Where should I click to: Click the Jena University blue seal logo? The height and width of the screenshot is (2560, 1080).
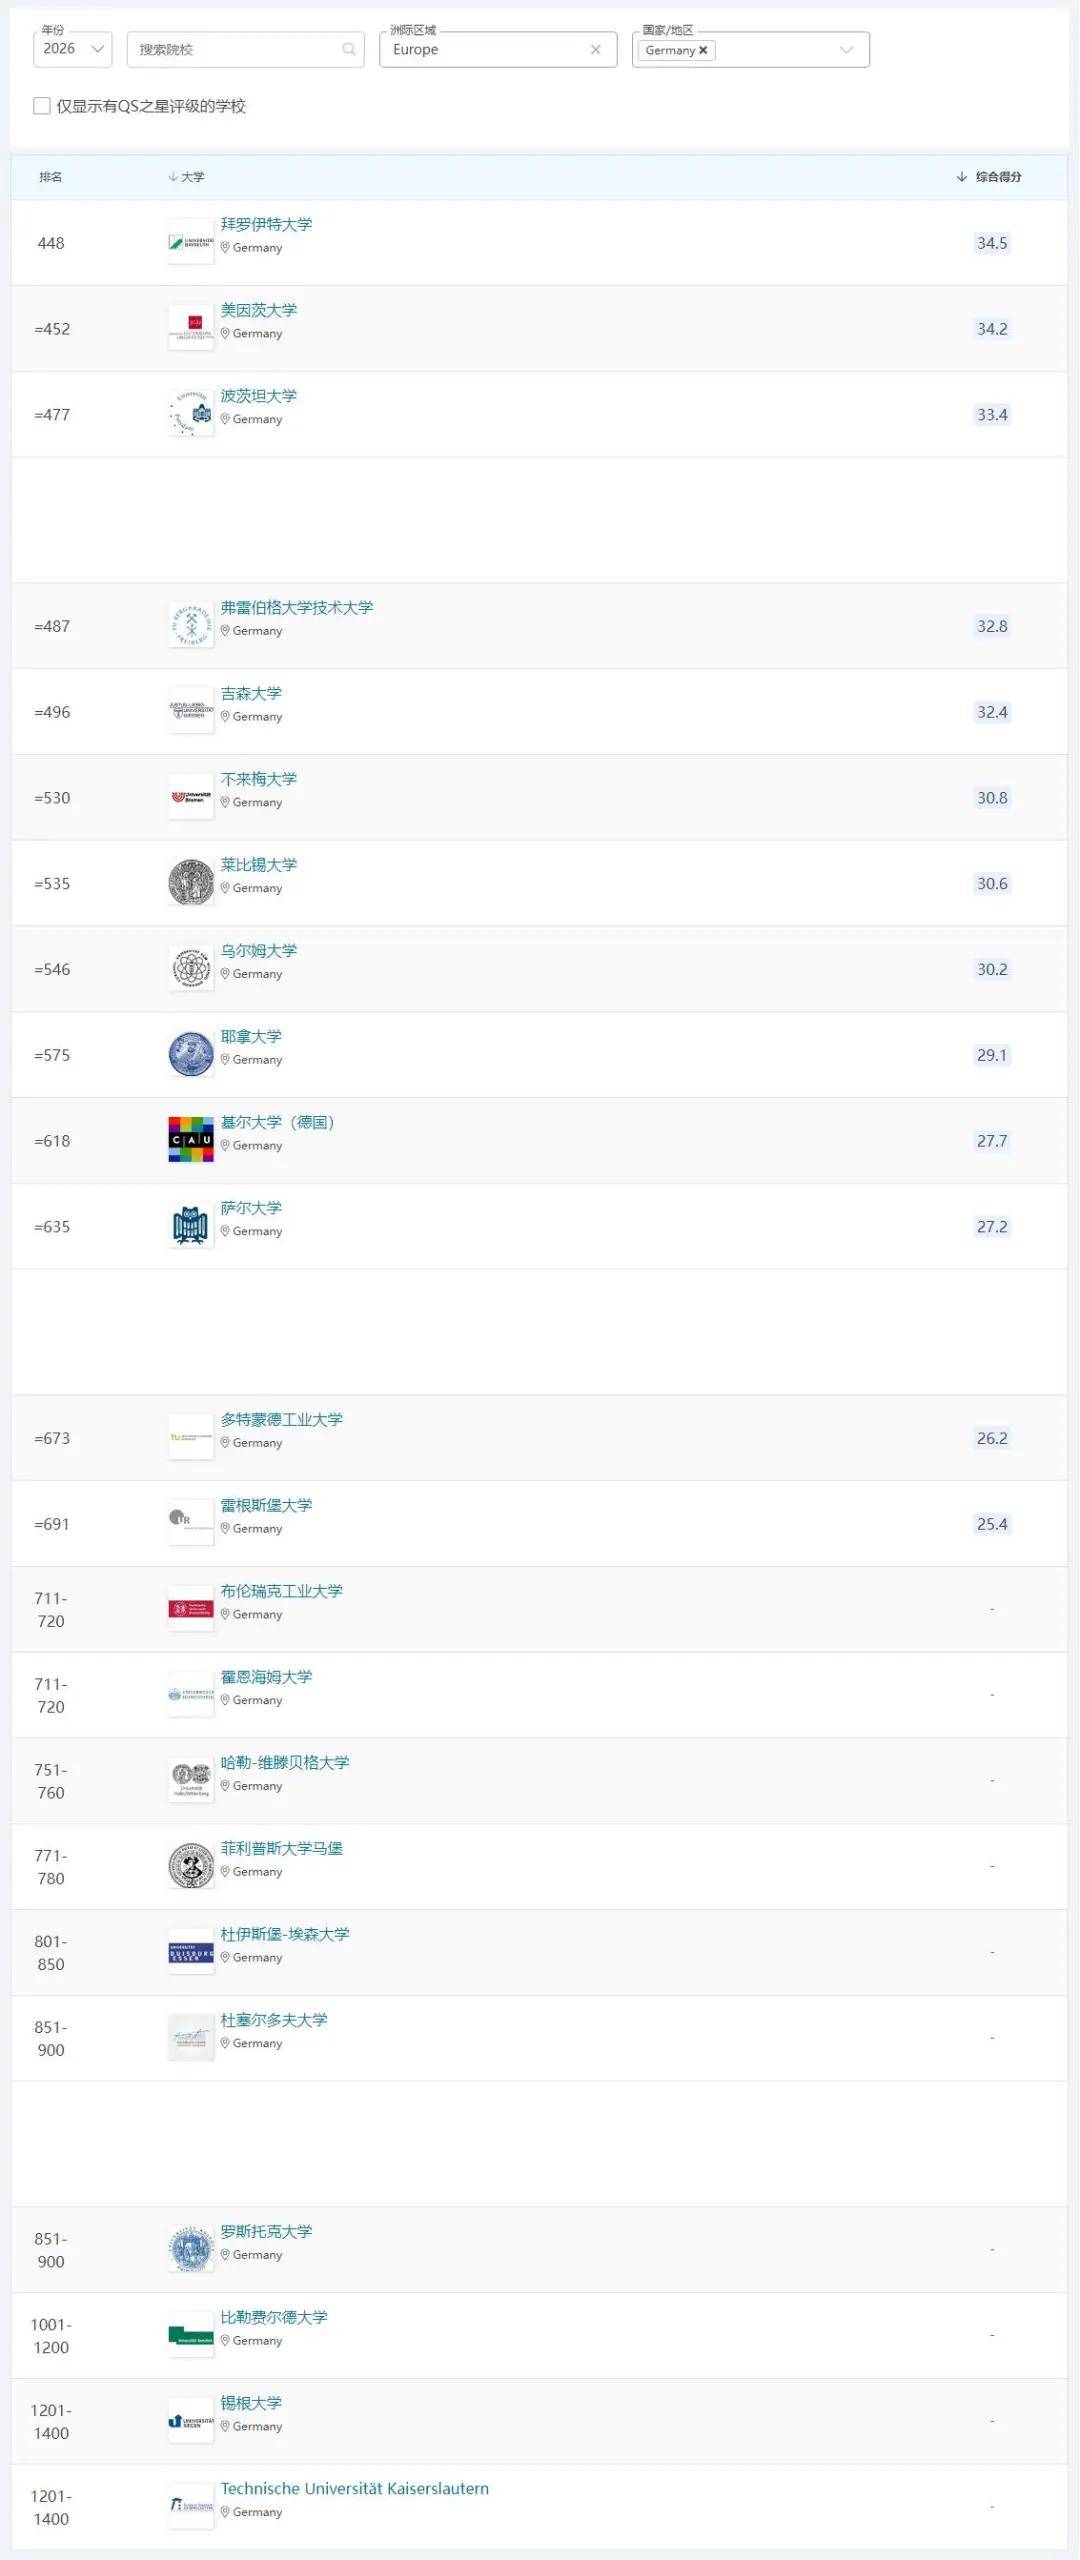tap(191, 1054)
